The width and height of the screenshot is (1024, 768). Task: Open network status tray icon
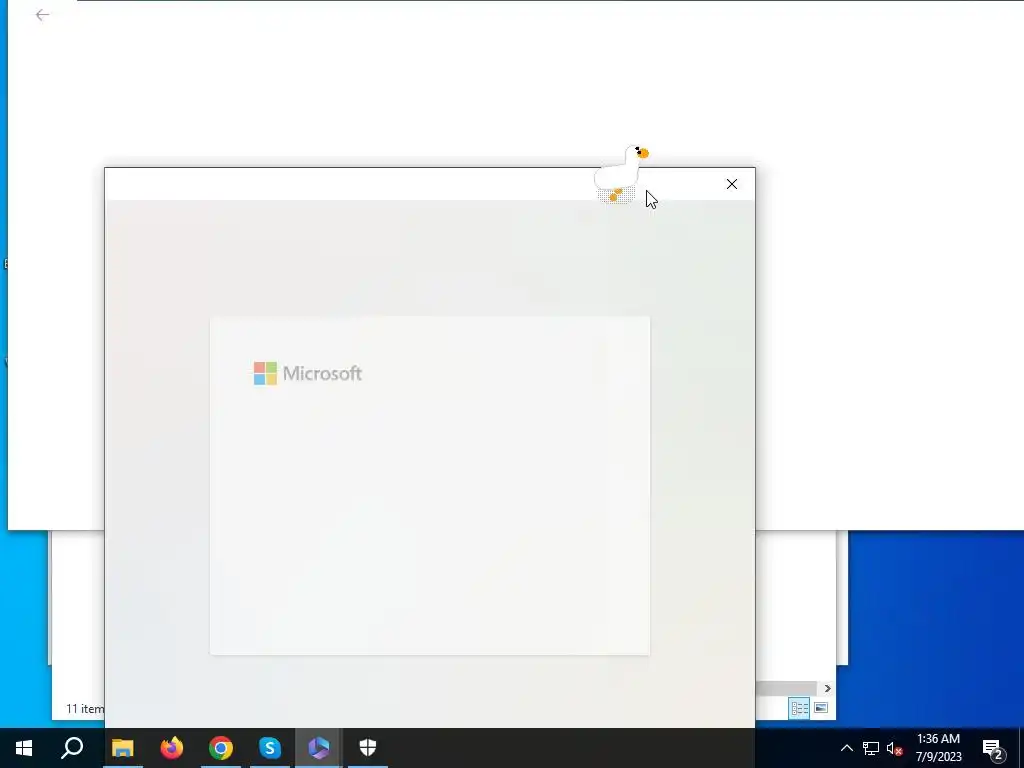[871, 748]
